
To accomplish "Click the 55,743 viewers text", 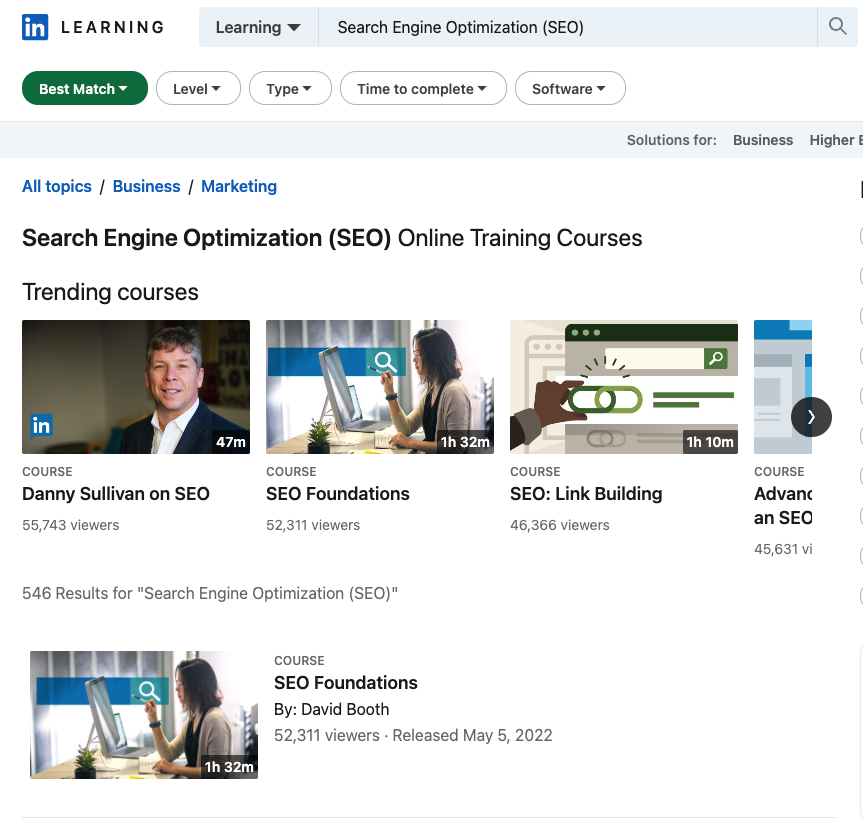I will coord(70,525).
